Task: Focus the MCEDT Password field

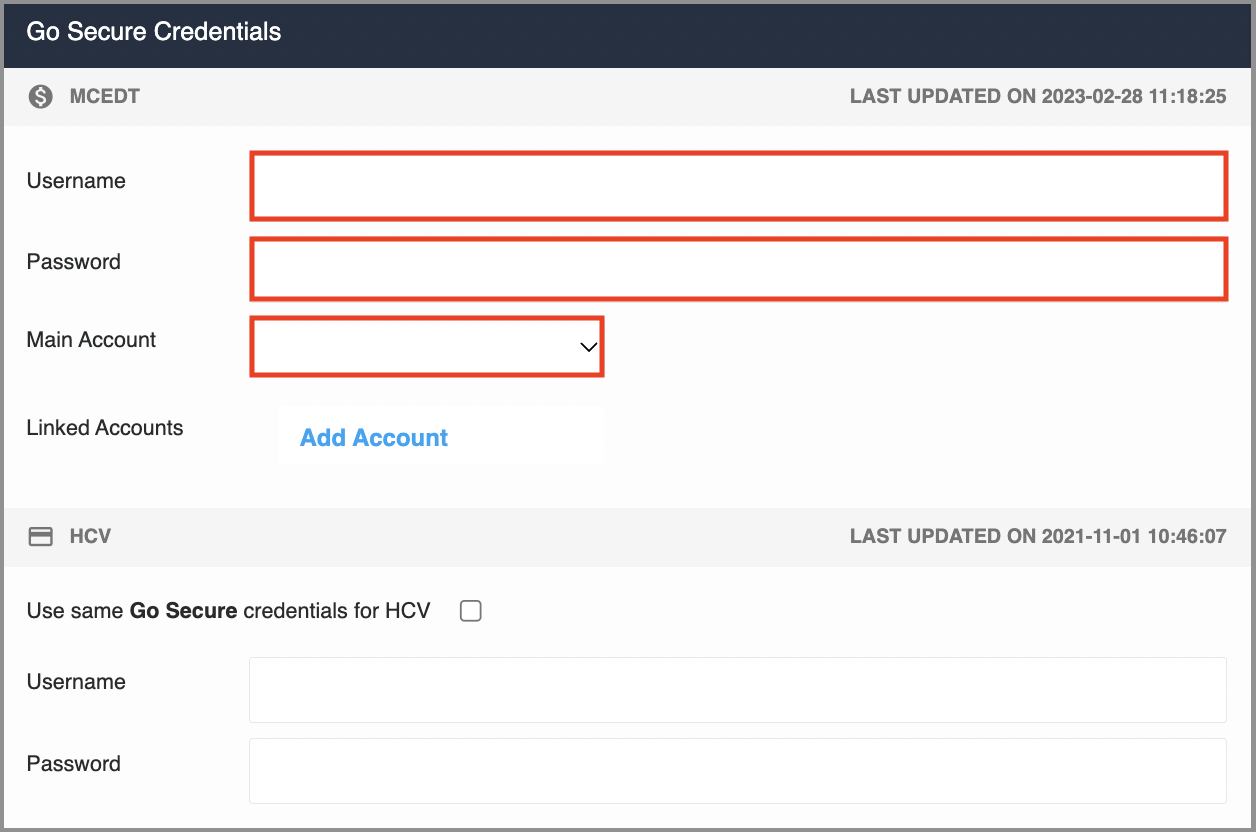Action: [738, 268]
